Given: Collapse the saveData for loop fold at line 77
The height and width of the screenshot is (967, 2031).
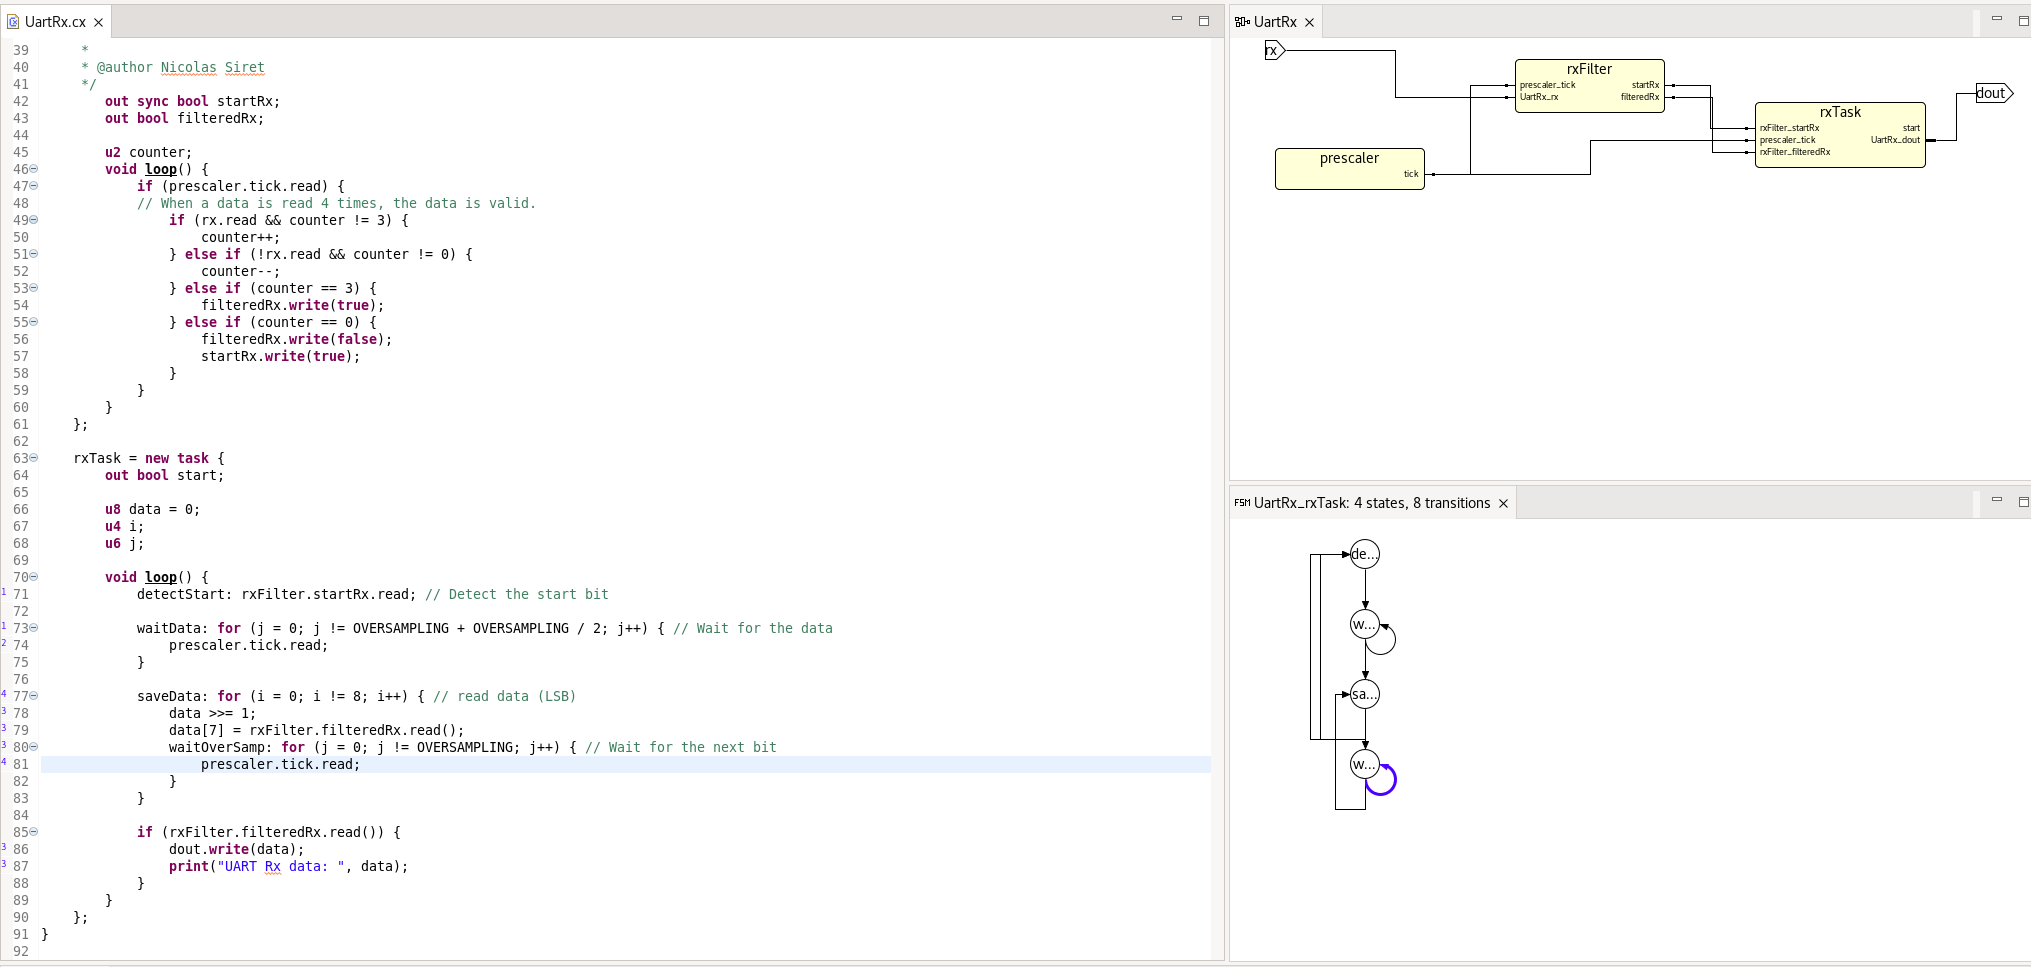Looking at the screenshot, I should pos(32,695).
